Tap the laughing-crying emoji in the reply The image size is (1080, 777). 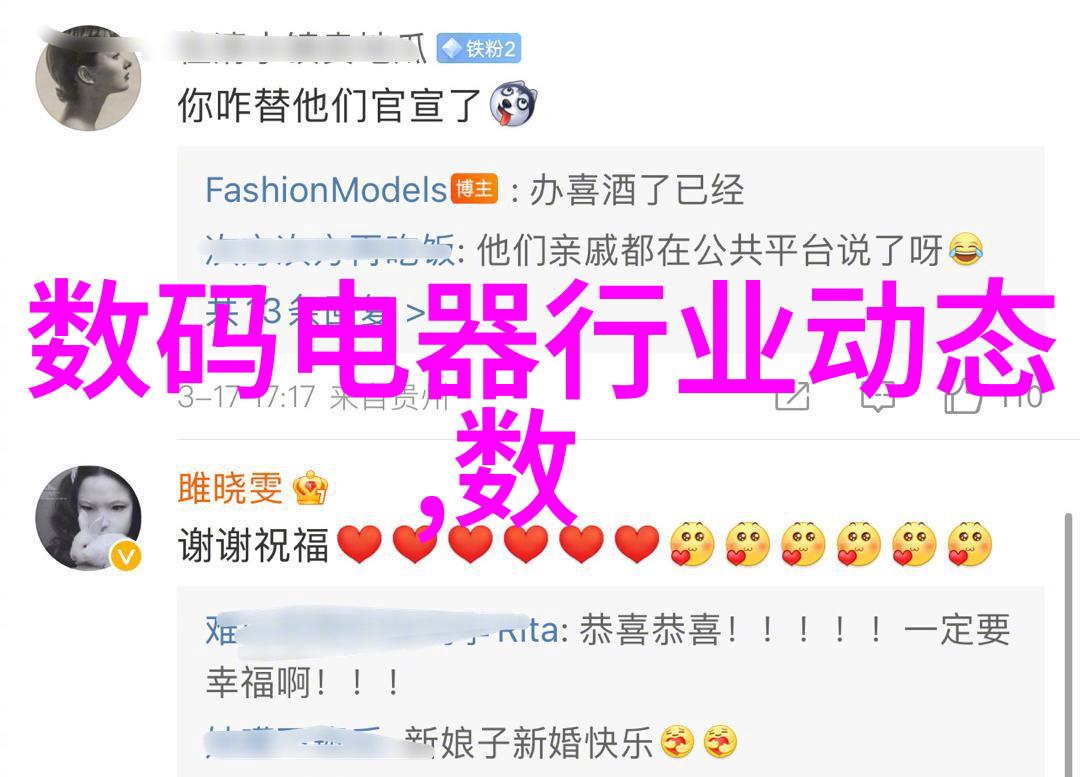coord(965,249)
